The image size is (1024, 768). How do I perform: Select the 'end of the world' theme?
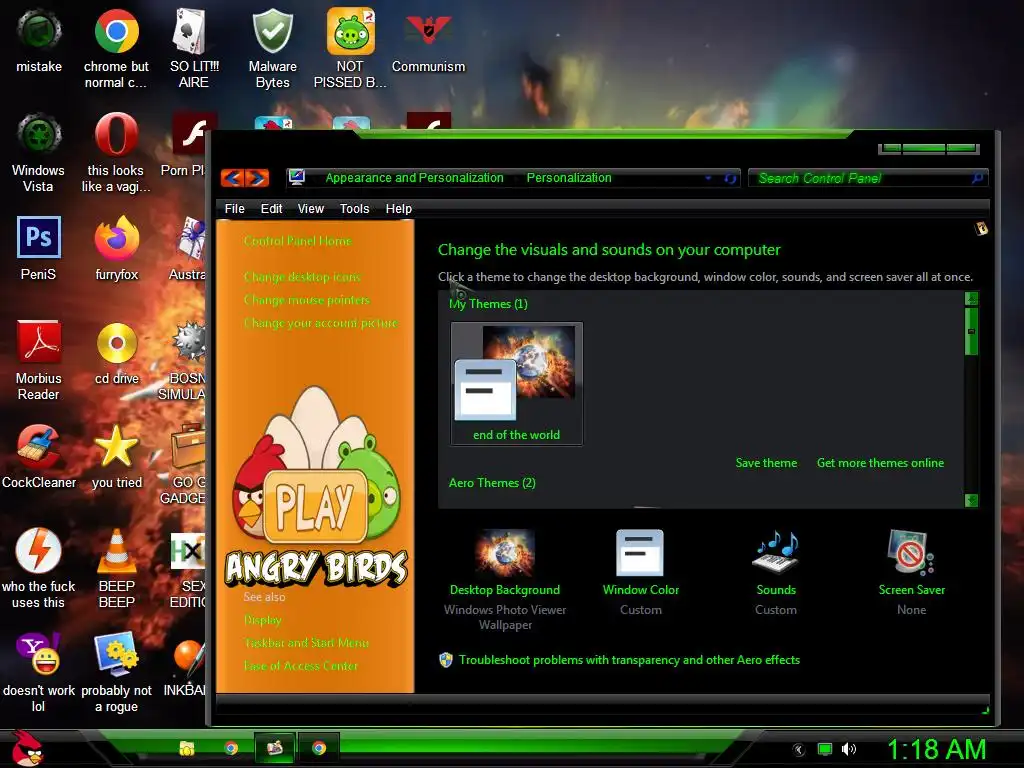tap(516, 383)
